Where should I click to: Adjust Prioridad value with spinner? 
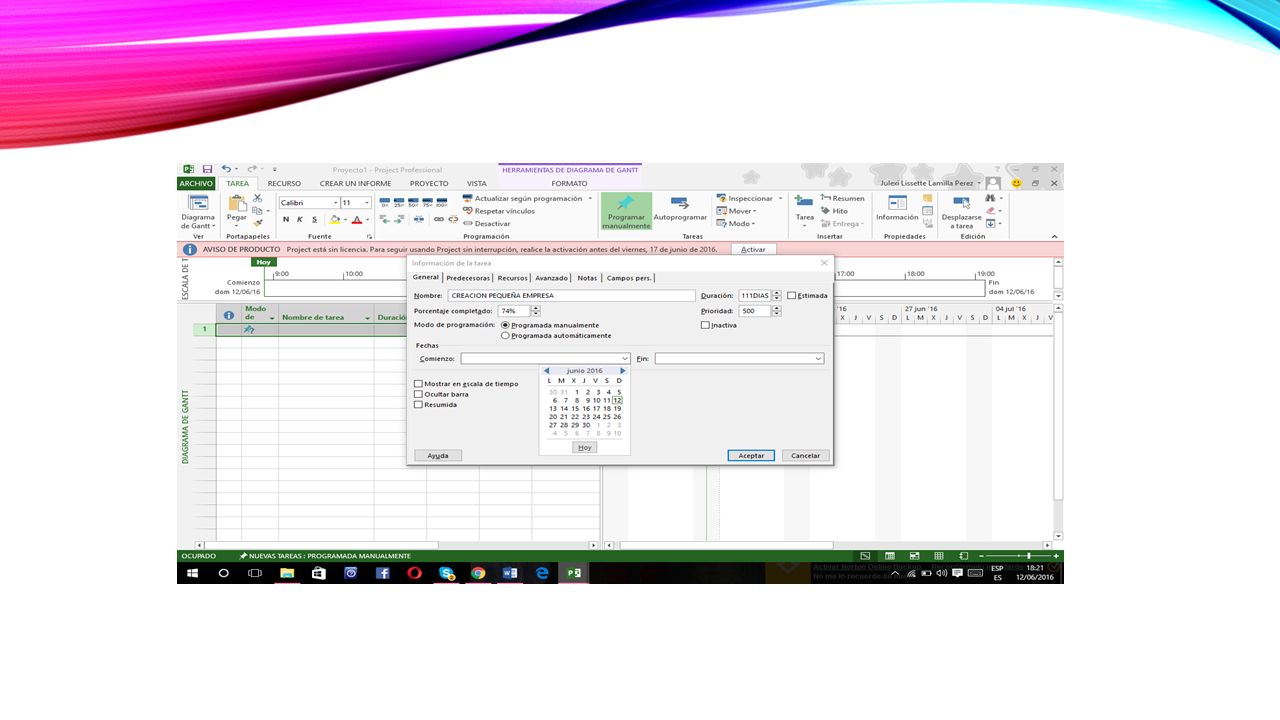click(777, 311)
